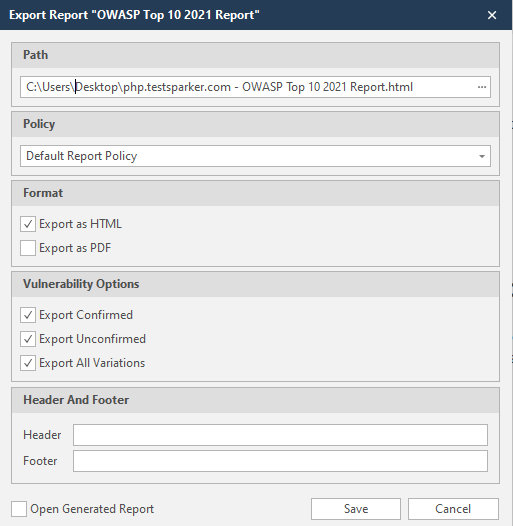The image size is (513, 526).
Task: Open the Policy dropdown arrow
Action: point(482,156)
